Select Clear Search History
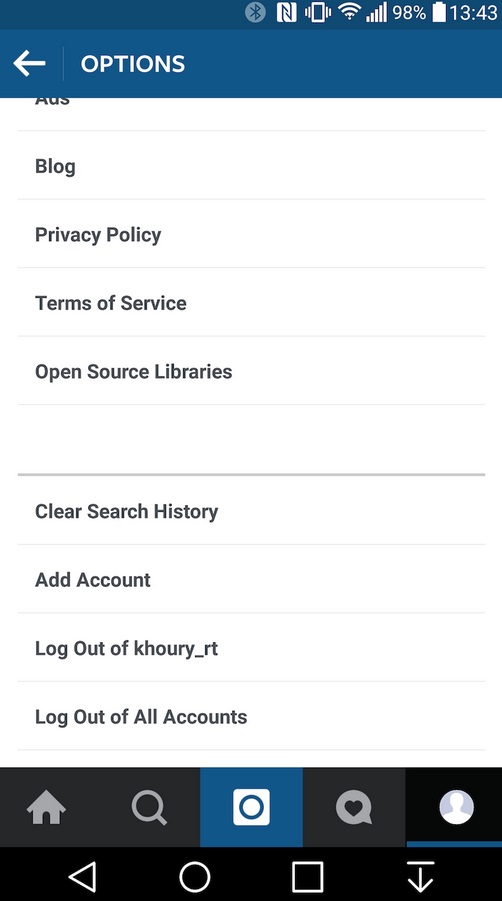The image size is (502, 901). (251, 511)
